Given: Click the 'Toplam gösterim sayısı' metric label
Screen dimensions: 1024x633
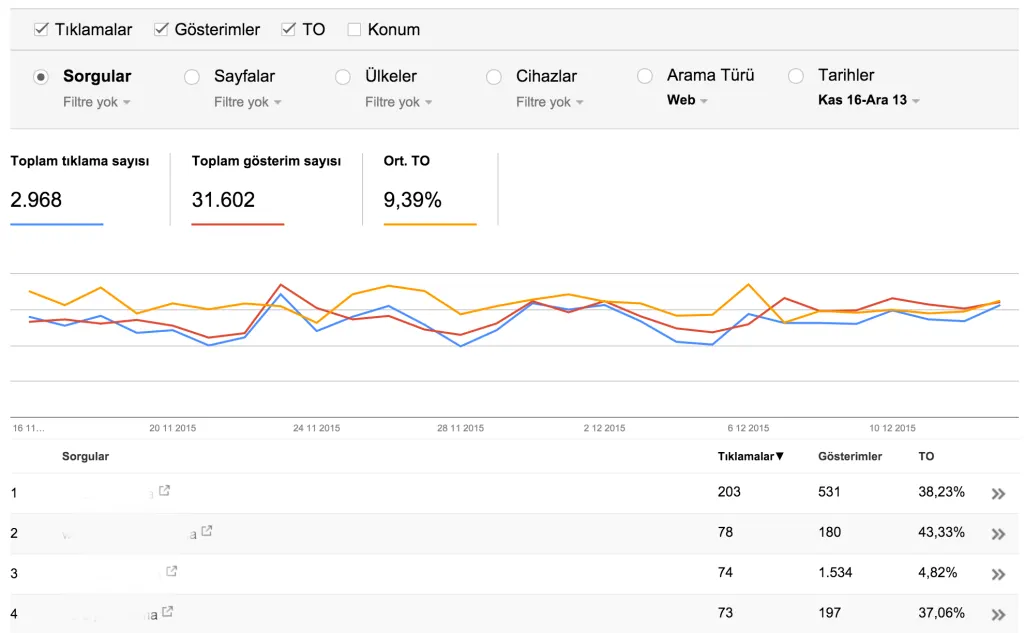Looking at the screenshot, I should (x=266, y=161).
